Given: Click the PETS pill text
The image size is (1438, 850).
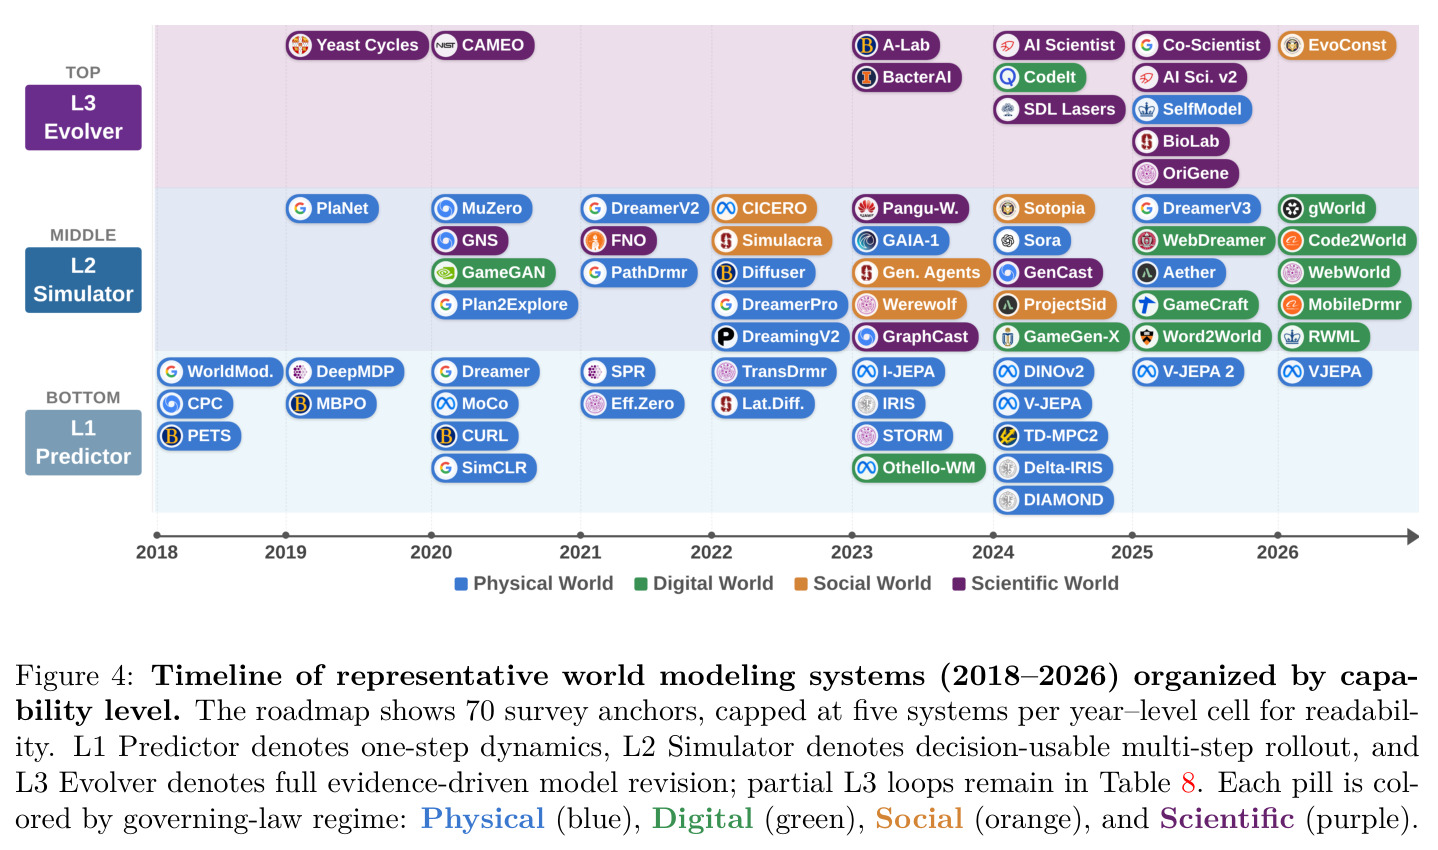Looking at the screenshot, I should (x=209, y=435).
